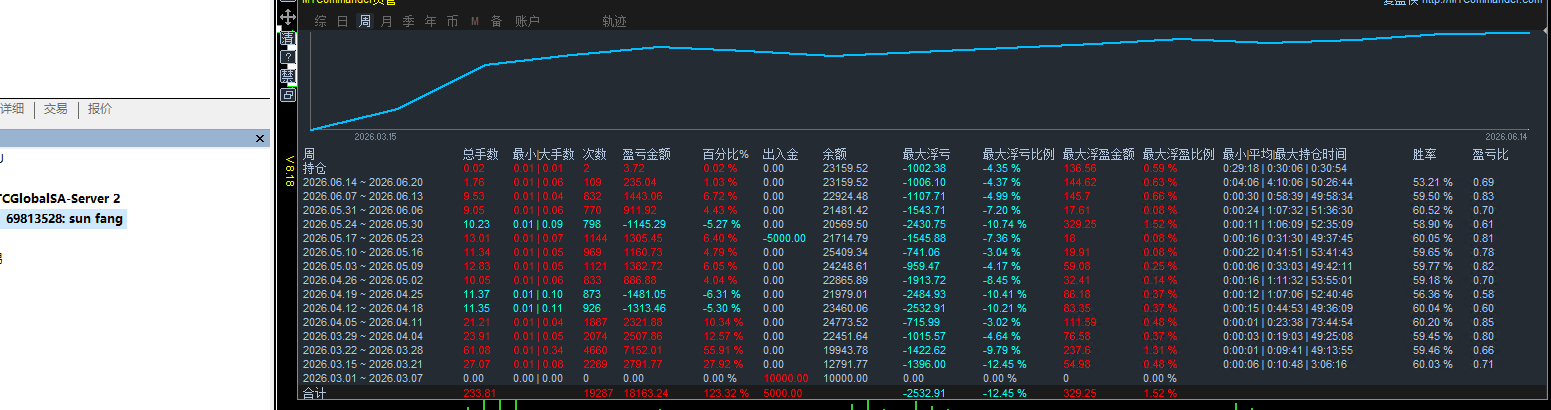Image resolution: width=1551 pixels, height=410 pixels.
Task: Select week row 2026.06.14 ~ 2026.06.20
Action: click(362, 182)
